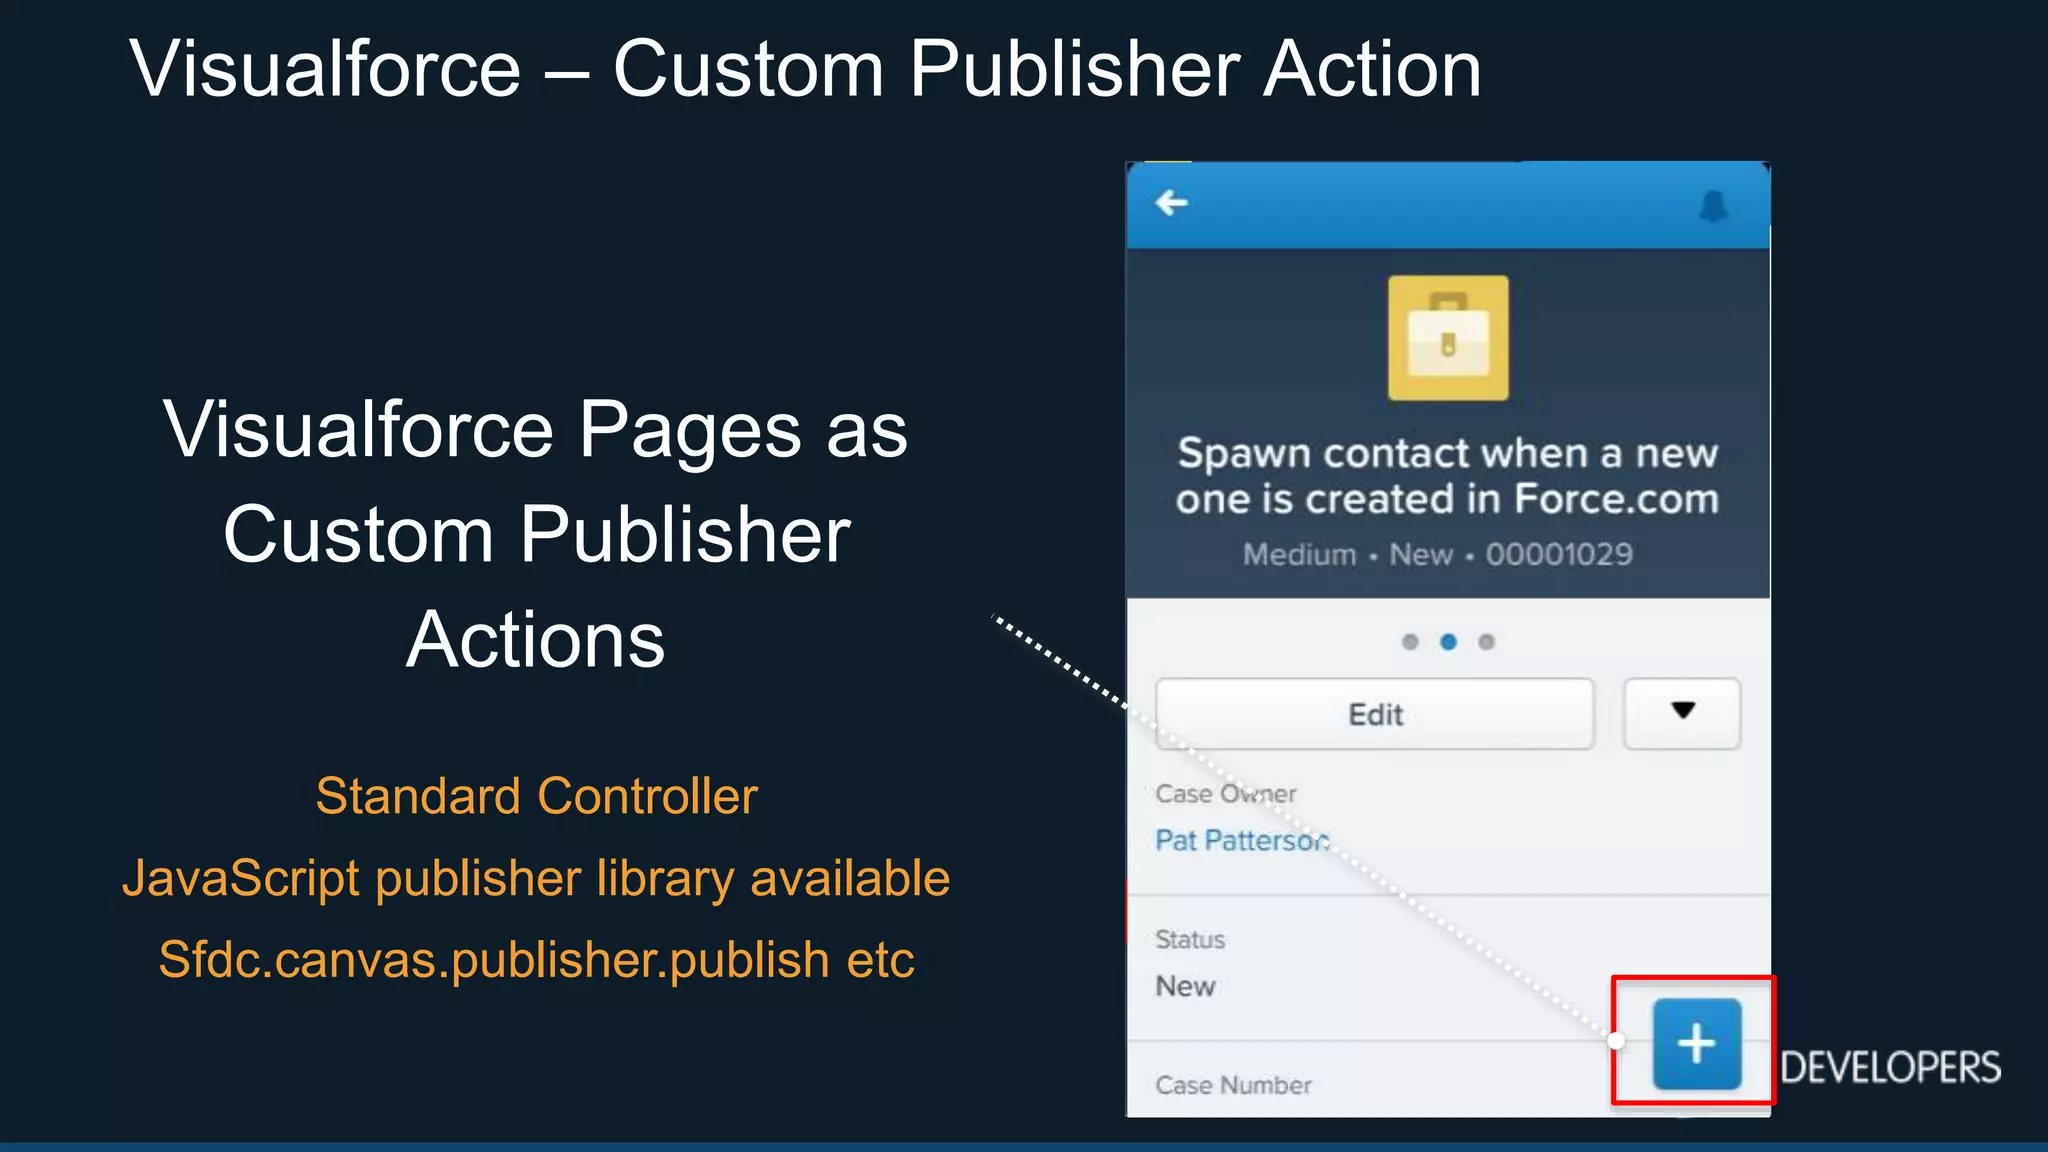
Task: Tap the back arrow in mobile header
Action: tap(1171, 203)
